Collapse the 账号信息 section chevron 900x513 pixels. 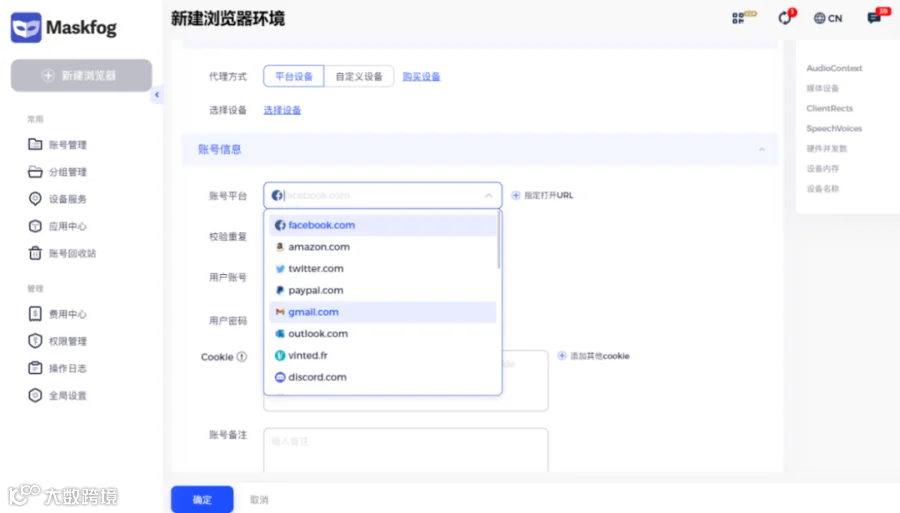click(762, 150)
